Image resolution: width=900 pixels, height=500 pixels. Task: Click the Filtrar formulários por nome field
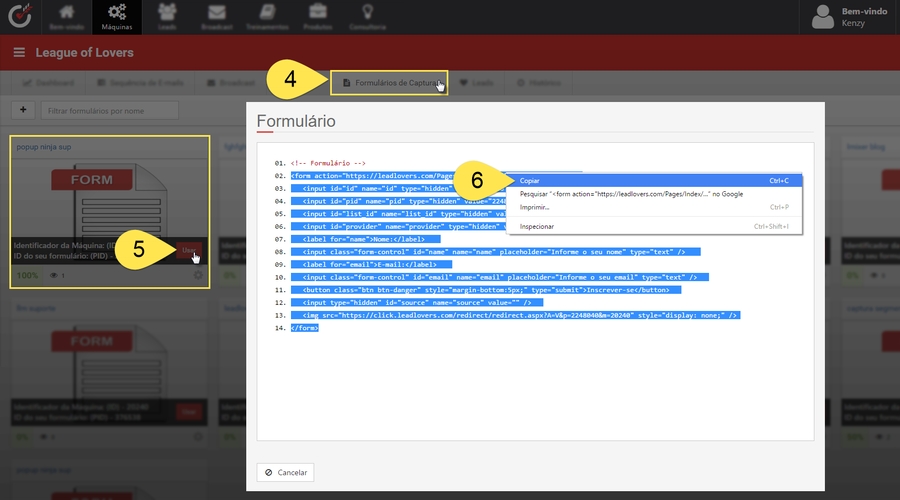point(110,110)
